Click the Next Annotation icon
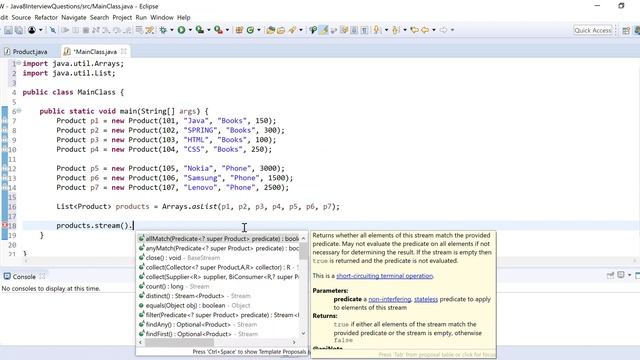 (377, 30)
